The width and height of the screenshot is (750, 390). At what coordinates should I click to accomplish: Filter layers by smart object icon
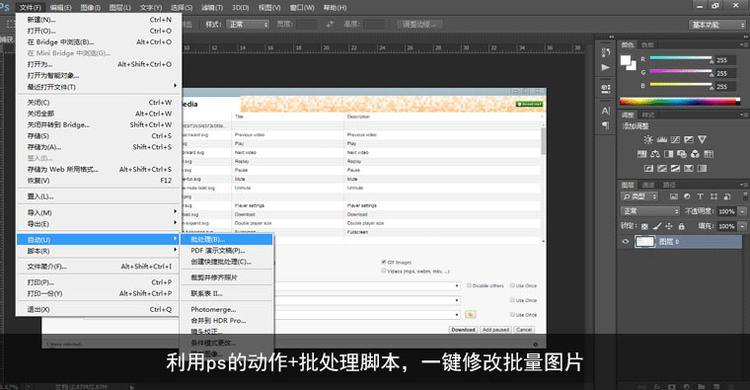coord(727,196)
